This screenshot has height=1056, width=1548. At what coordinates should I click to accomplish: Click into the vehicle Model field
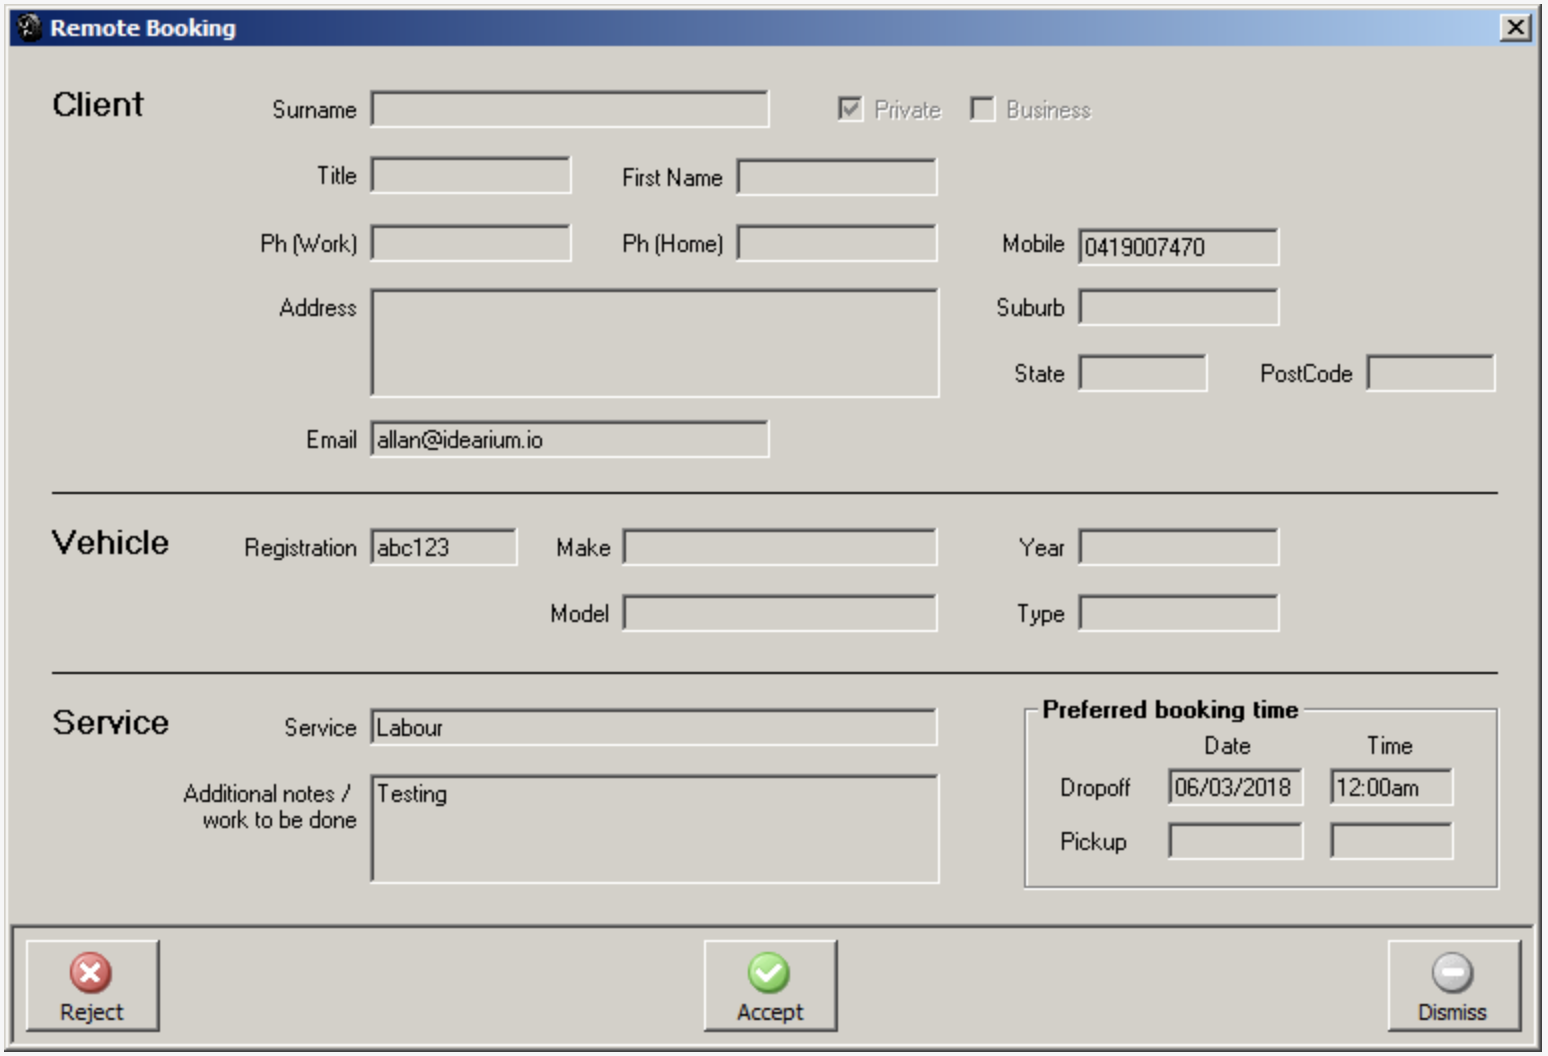click(779, 613)
